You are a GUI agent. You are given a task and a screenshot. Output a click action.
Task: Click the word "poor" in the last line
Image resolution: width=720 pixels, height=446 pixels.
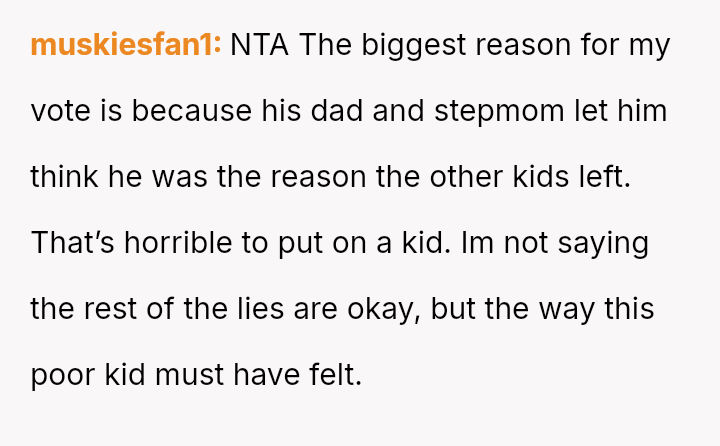click(x=64, y=375)
